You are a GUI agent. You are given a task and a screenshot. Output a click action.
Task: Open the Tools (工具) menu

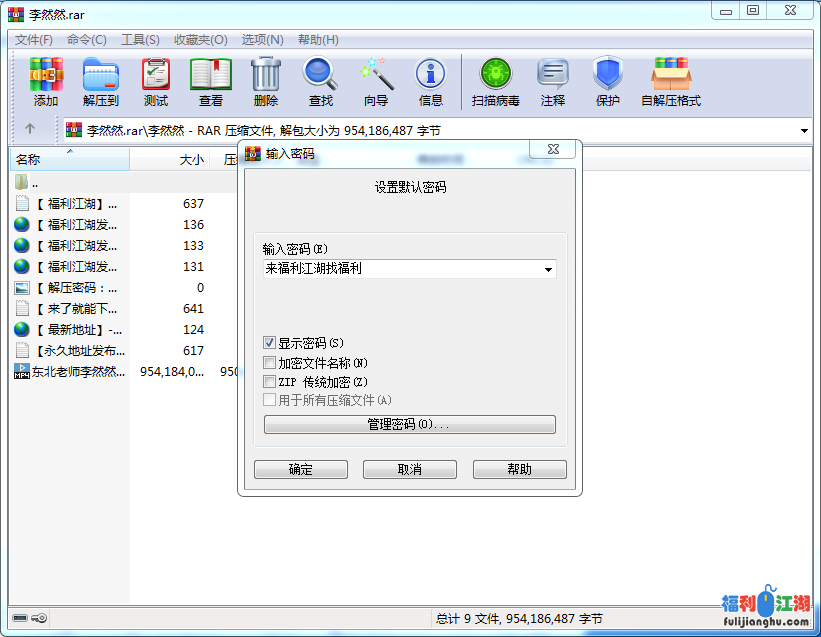(x=140, y=40)
